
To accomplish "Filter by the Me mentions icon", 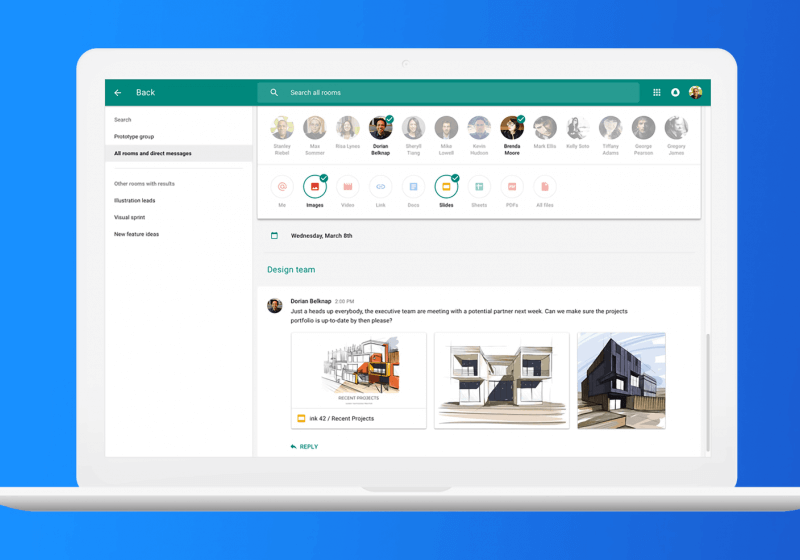I will (282, 187).
